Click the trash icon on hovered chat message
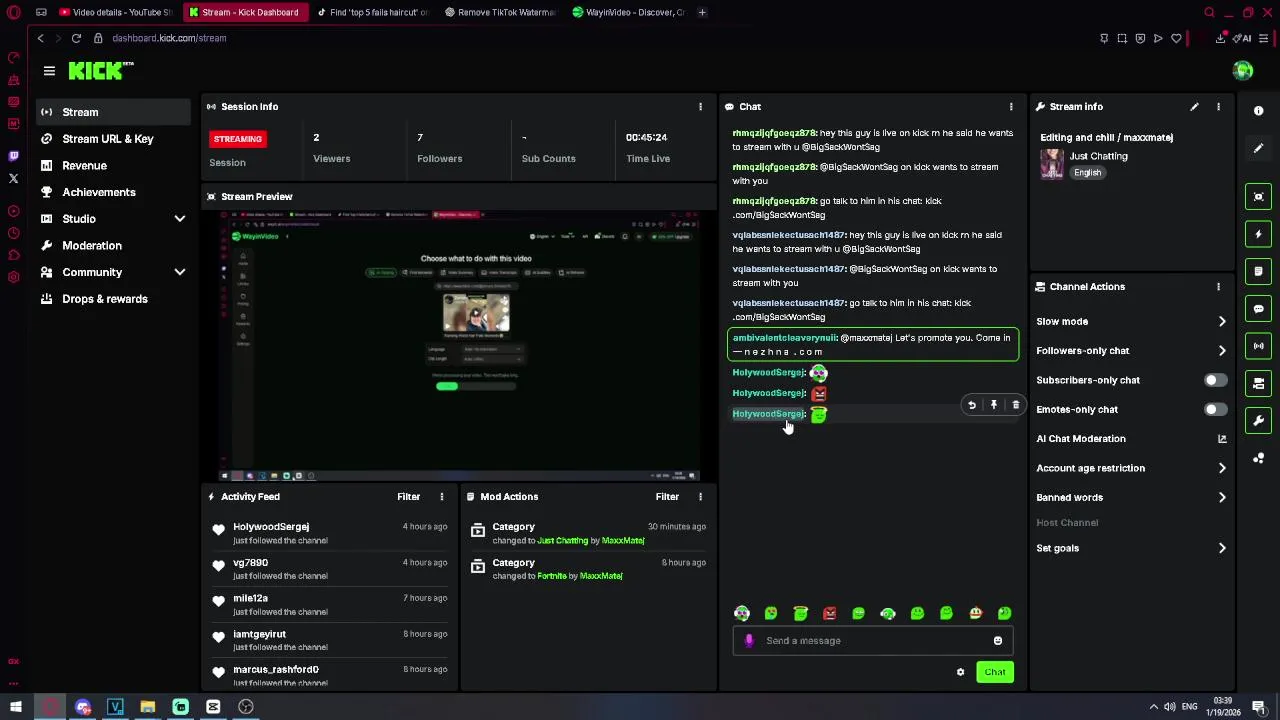Image resolution: width=1280 pixels, height=720 pixels. [1015, 405]
